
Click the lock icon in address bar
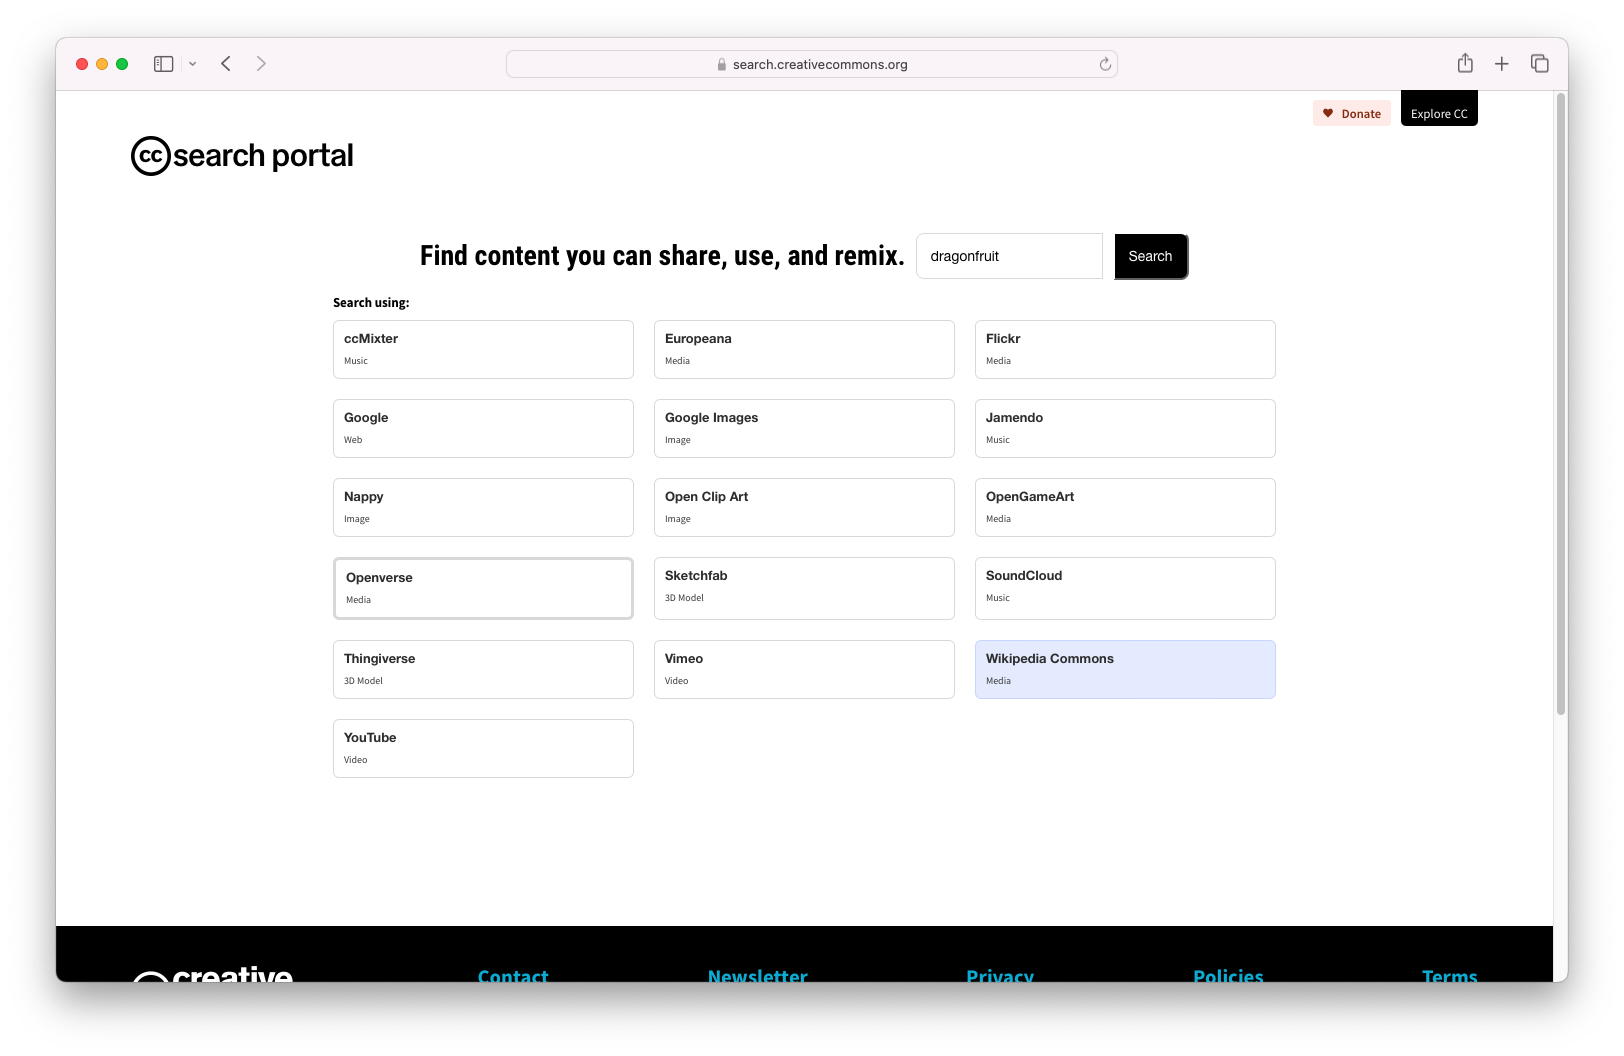tap(722, 64)
